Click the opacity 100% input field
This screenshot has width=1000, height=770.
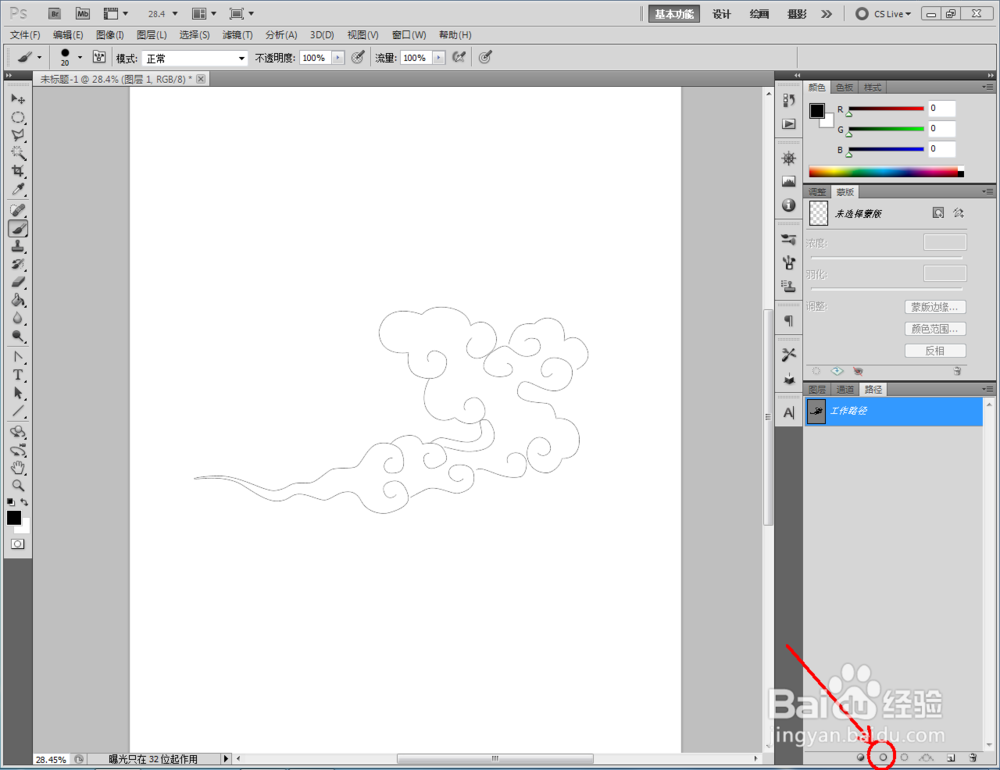click(315, 57)
